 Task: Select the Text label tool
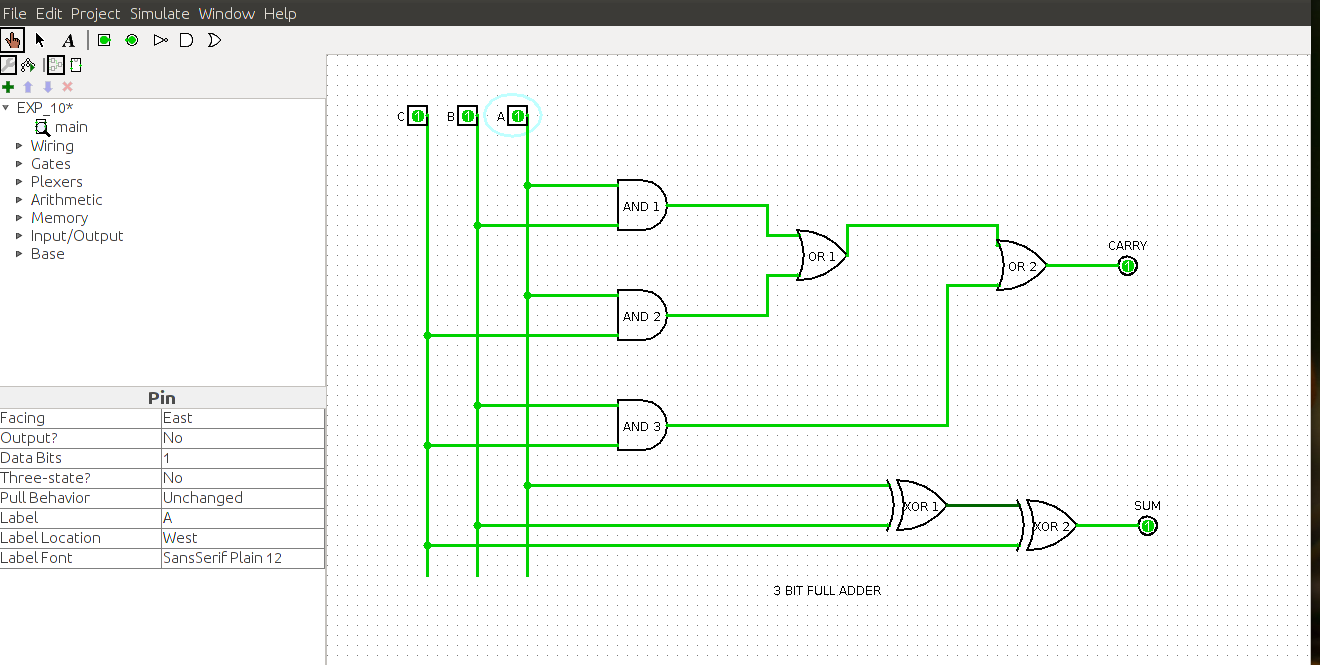tap(67, 40)
